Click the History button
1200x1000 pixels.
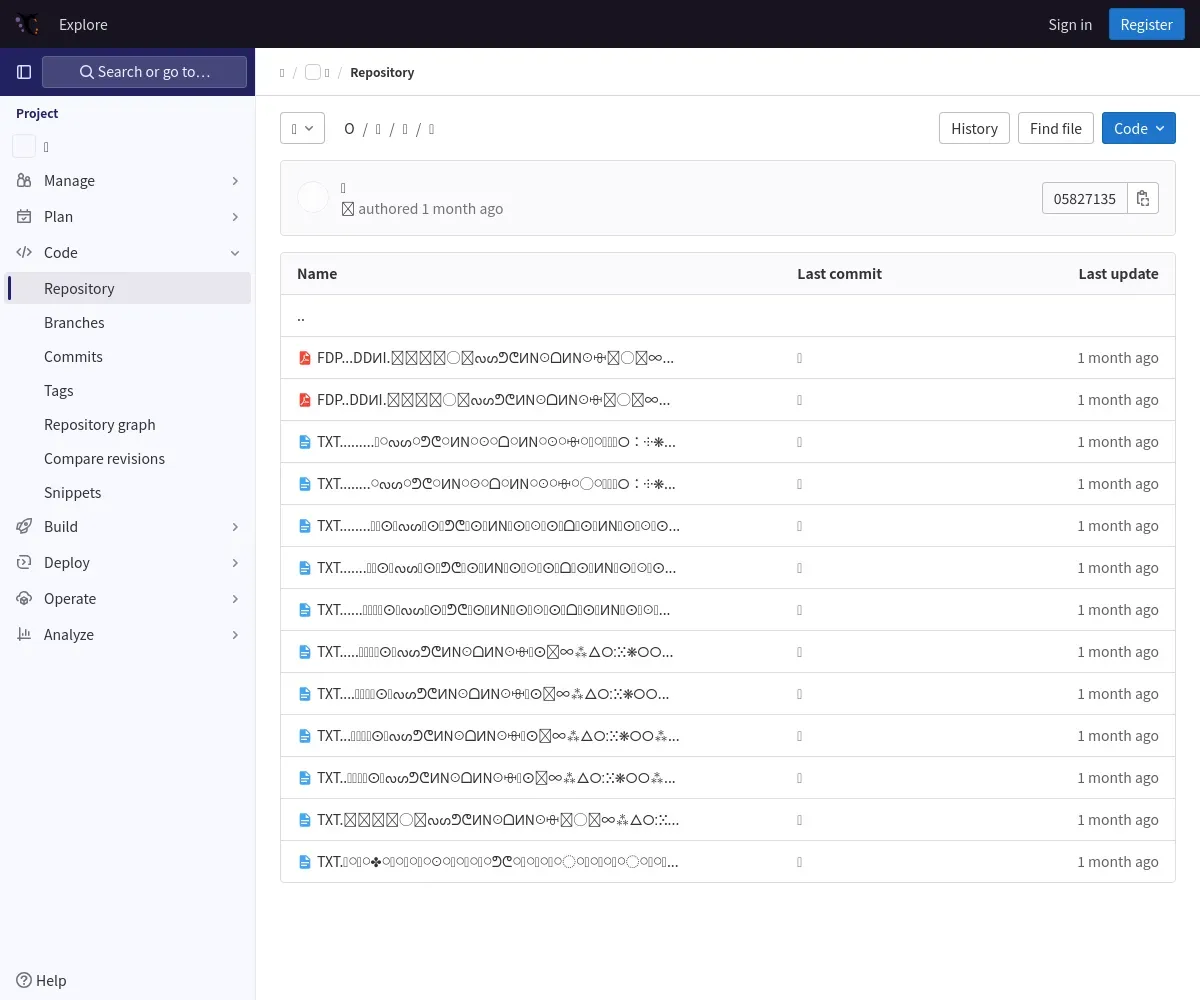click(x=974, y=128)
